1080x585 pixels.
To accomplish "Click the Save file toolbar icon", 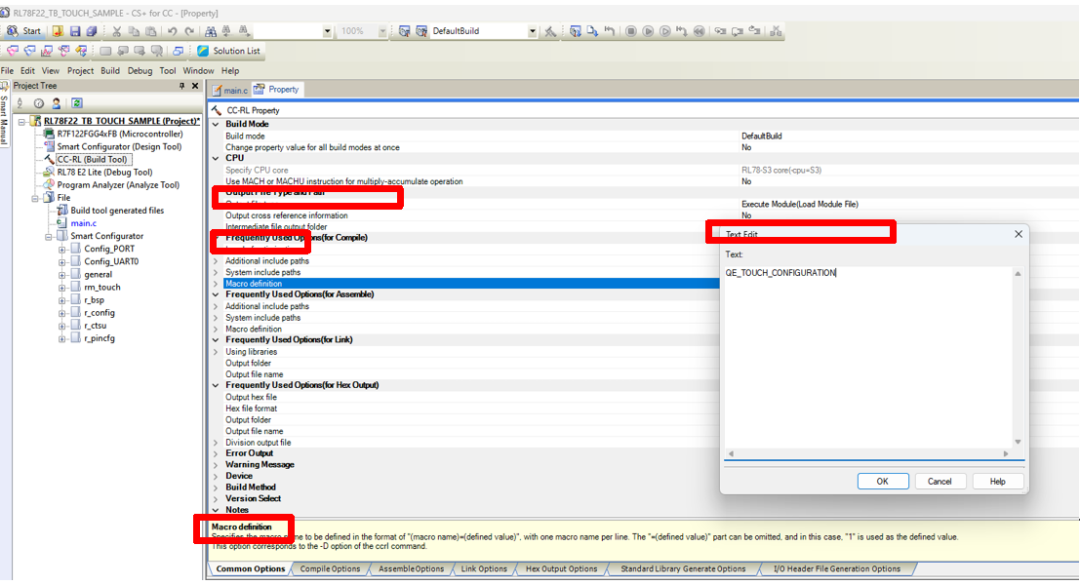I will pos(75,31).
